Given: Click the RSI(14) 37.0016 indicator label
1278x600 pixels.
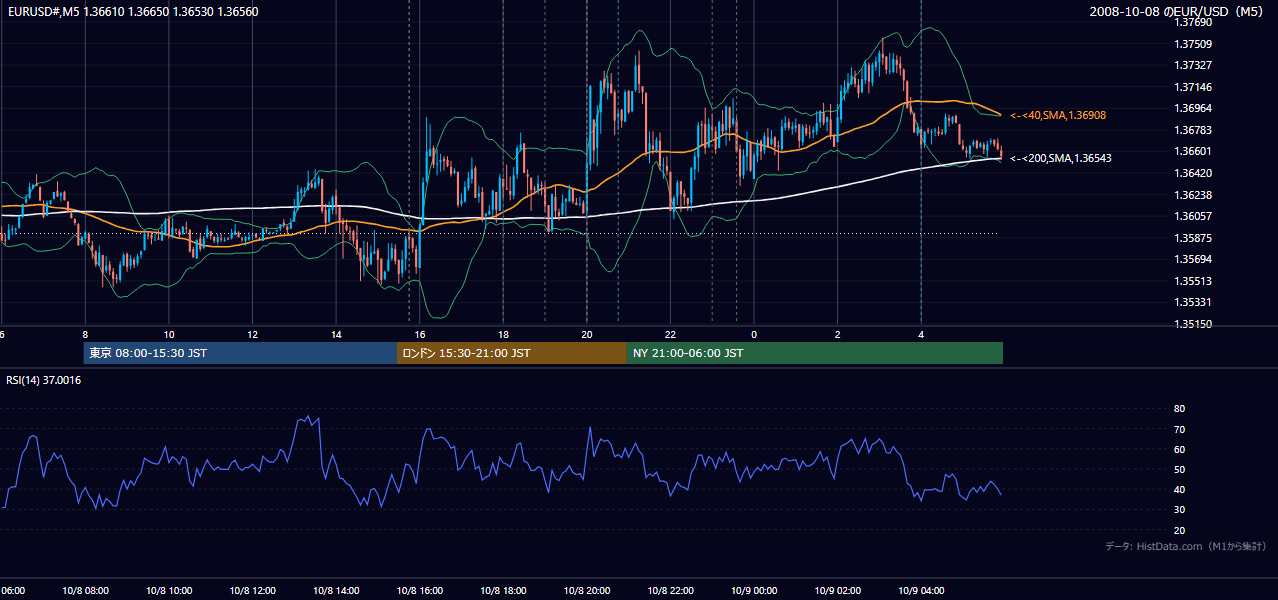Looking at the screenshot, I should click(44, 380).
